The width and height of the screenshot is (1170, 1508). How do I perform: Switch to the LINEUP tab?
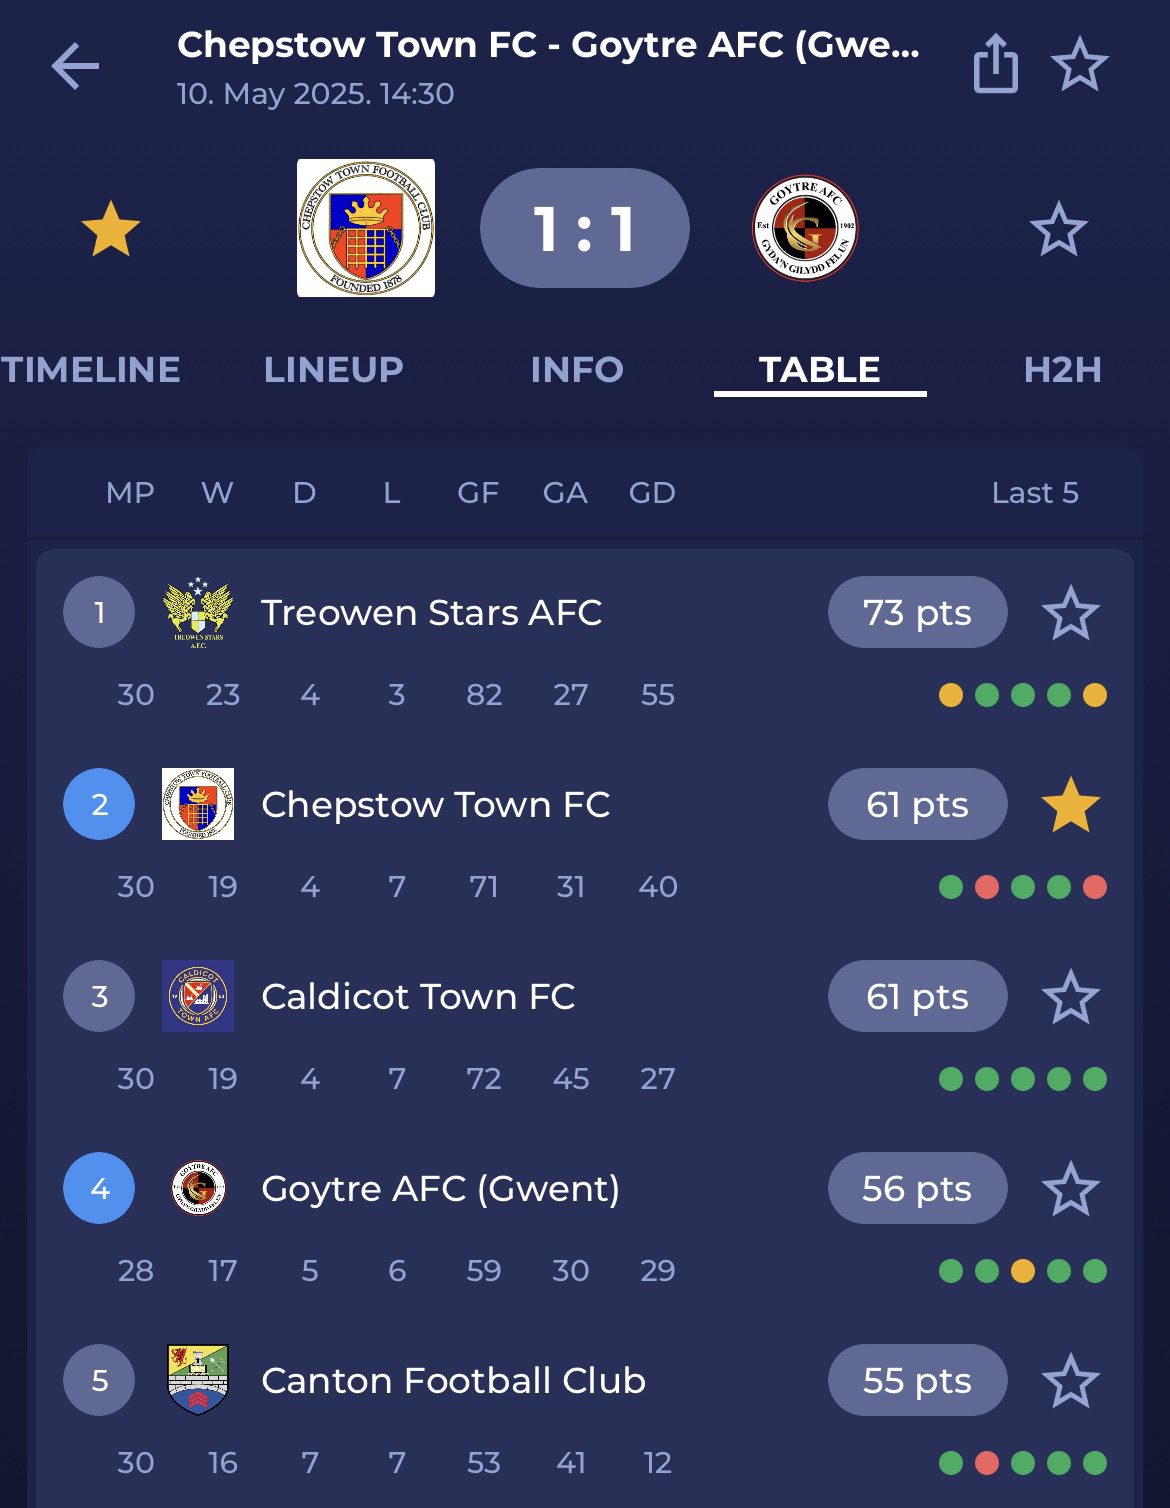[333, 370]
